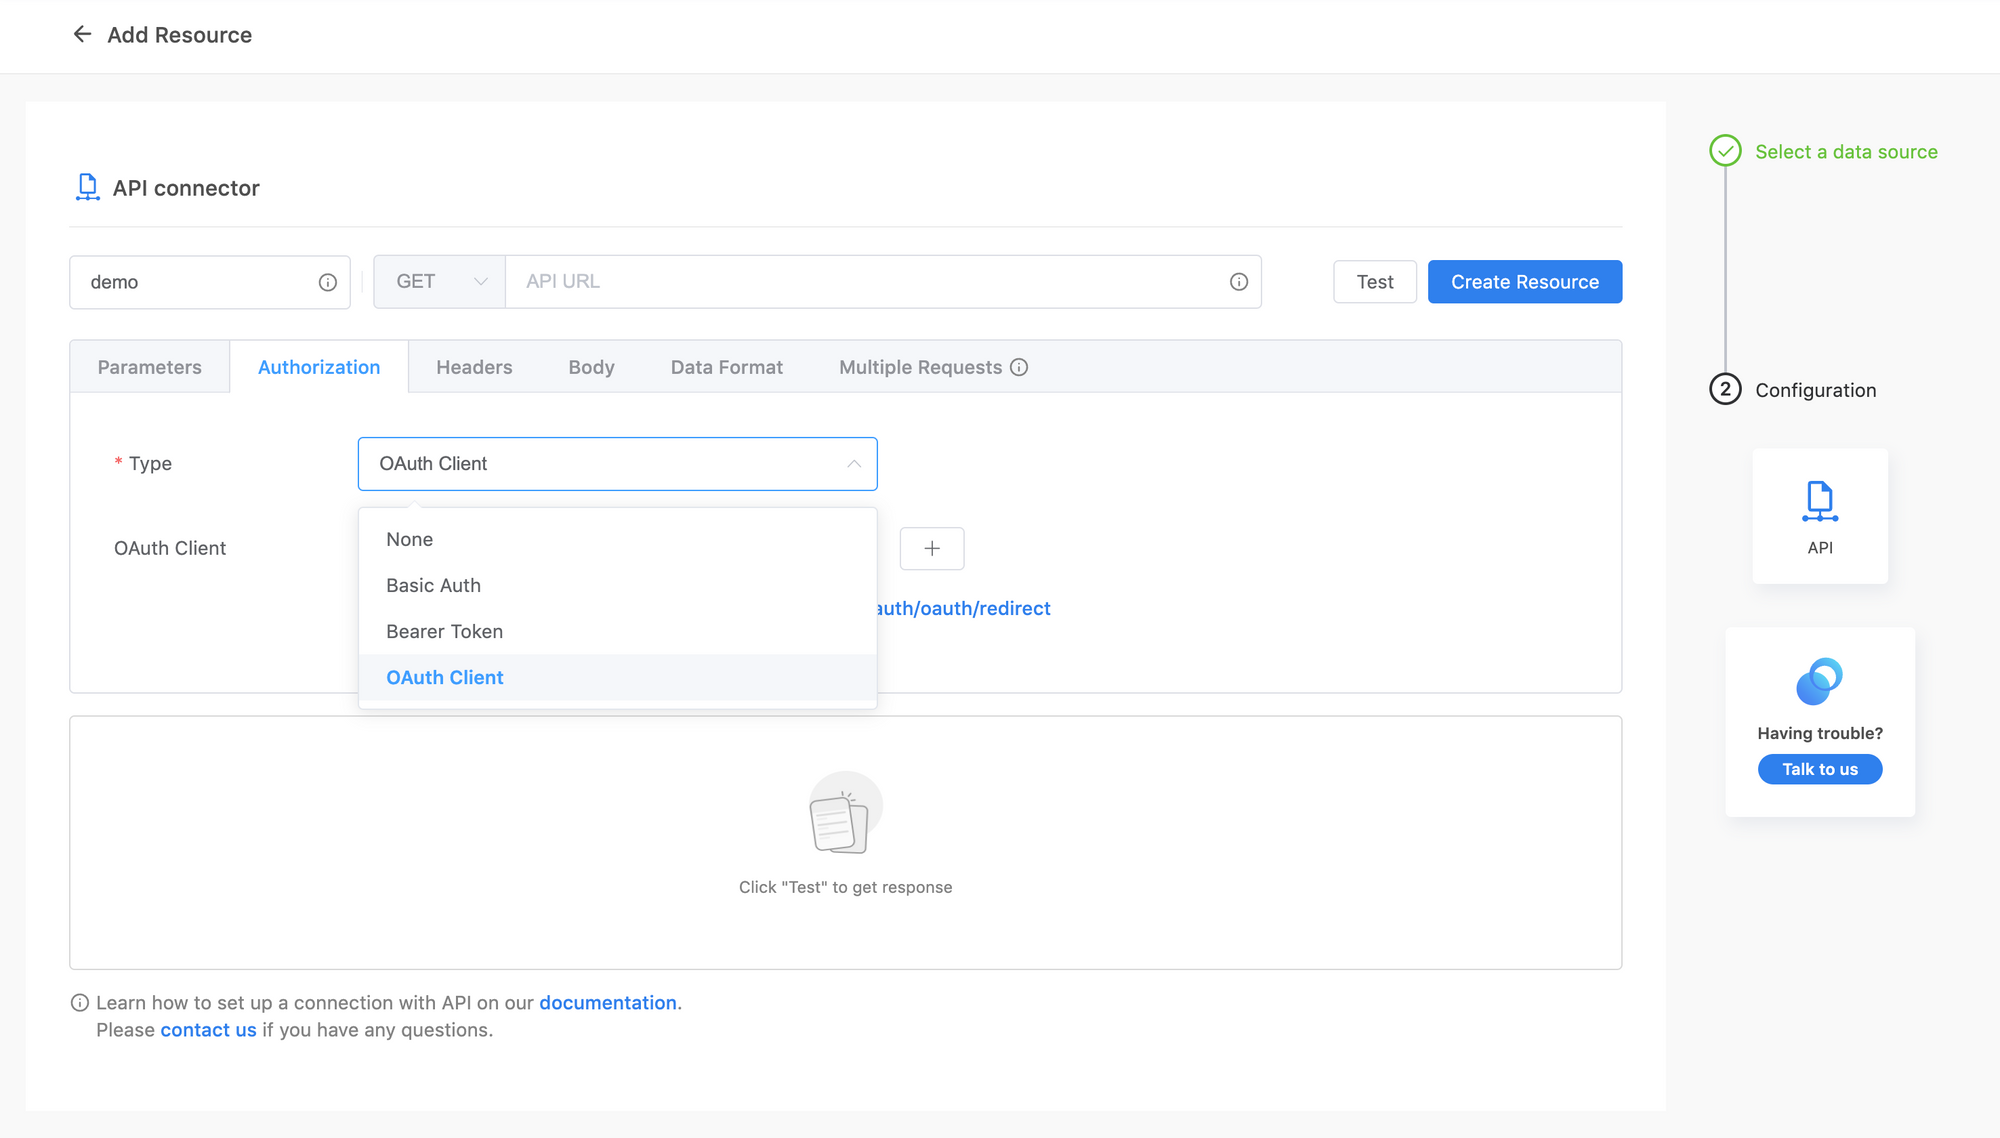The height and width of the screenshot is (1138, 2000).
Task: Open the documentation link
Action: tap(607, 1003)
